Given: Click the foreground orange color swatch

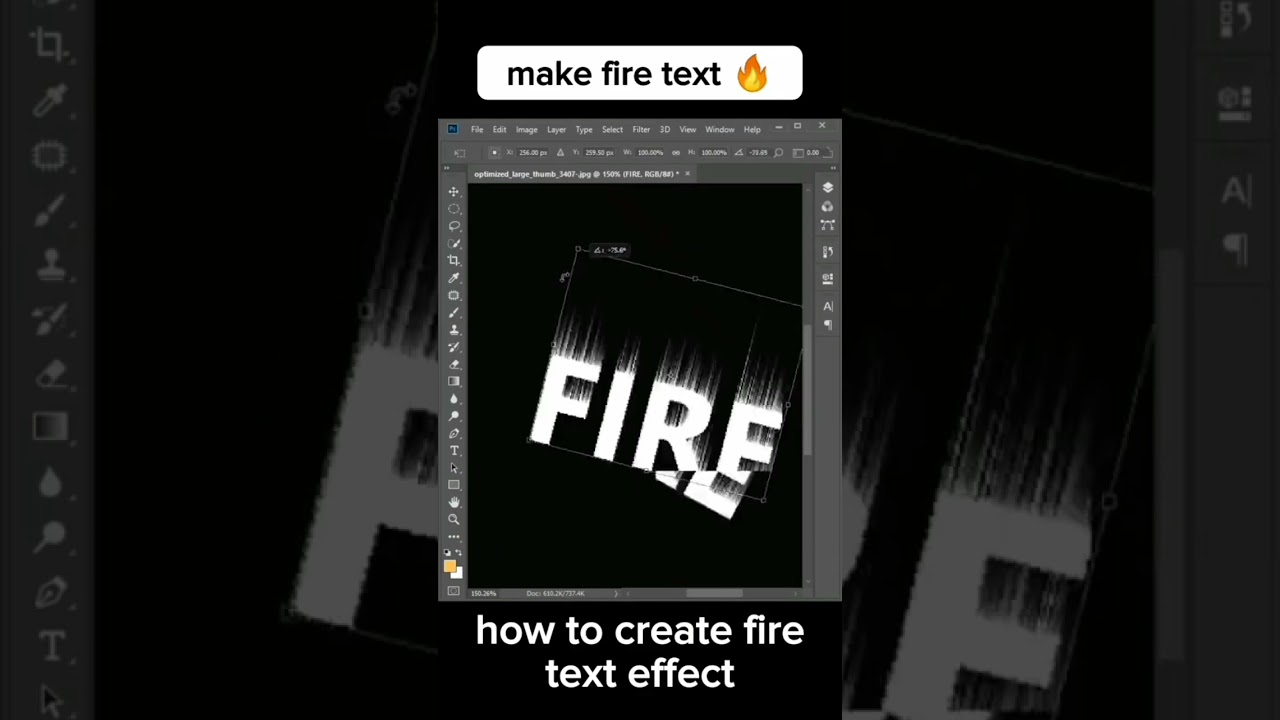Looking at the screenshot, I should click(450, 566).
